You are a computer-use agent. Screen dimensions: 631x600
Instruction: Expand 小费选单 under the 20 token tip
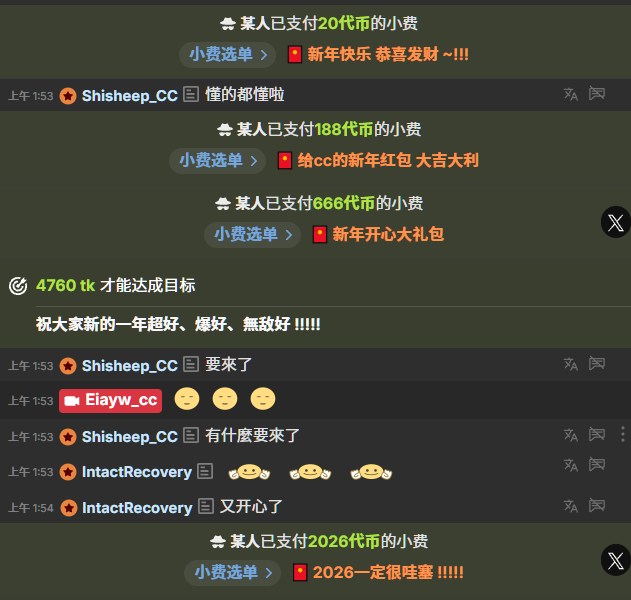click(x=227, y=54)
